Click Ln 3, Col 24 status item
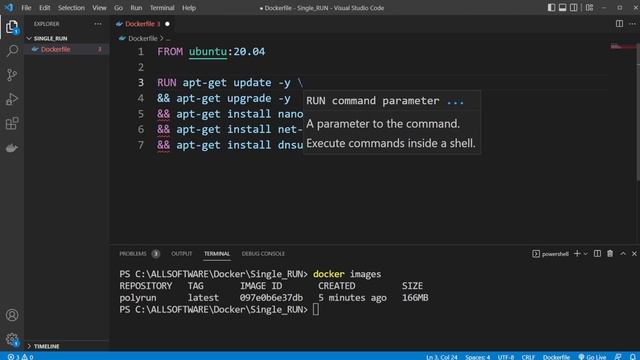Screen dimensions: 640x360 pyautogui.click(x=442, y=357)
